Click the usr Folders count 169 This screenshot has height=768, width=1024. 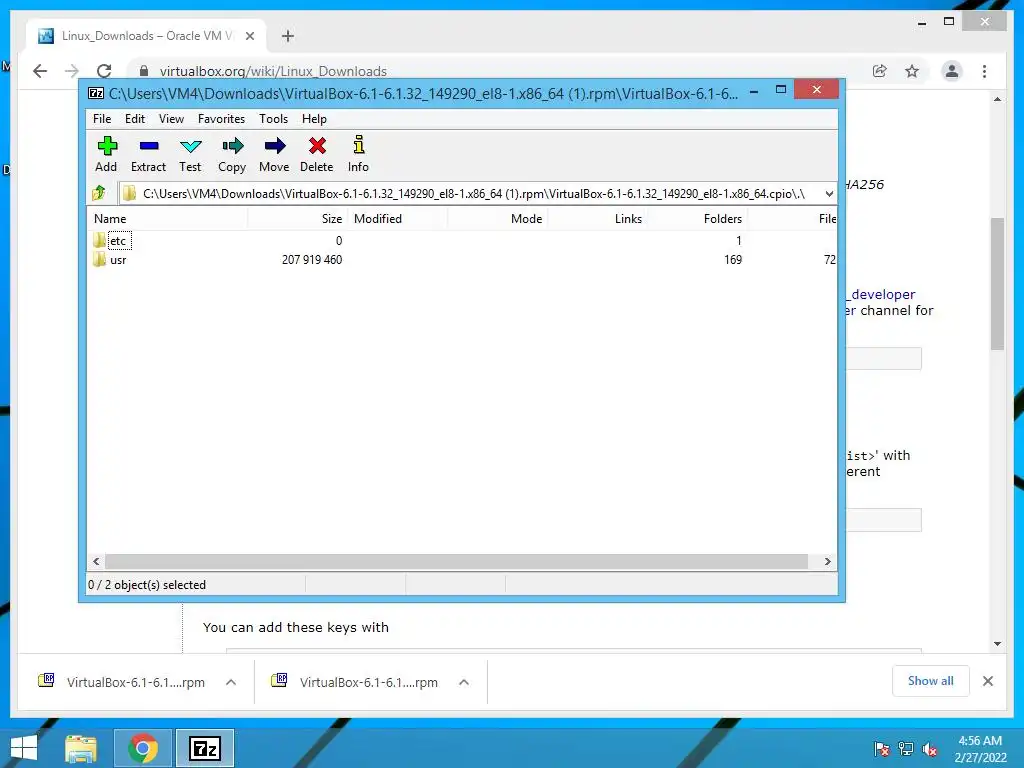733,260
